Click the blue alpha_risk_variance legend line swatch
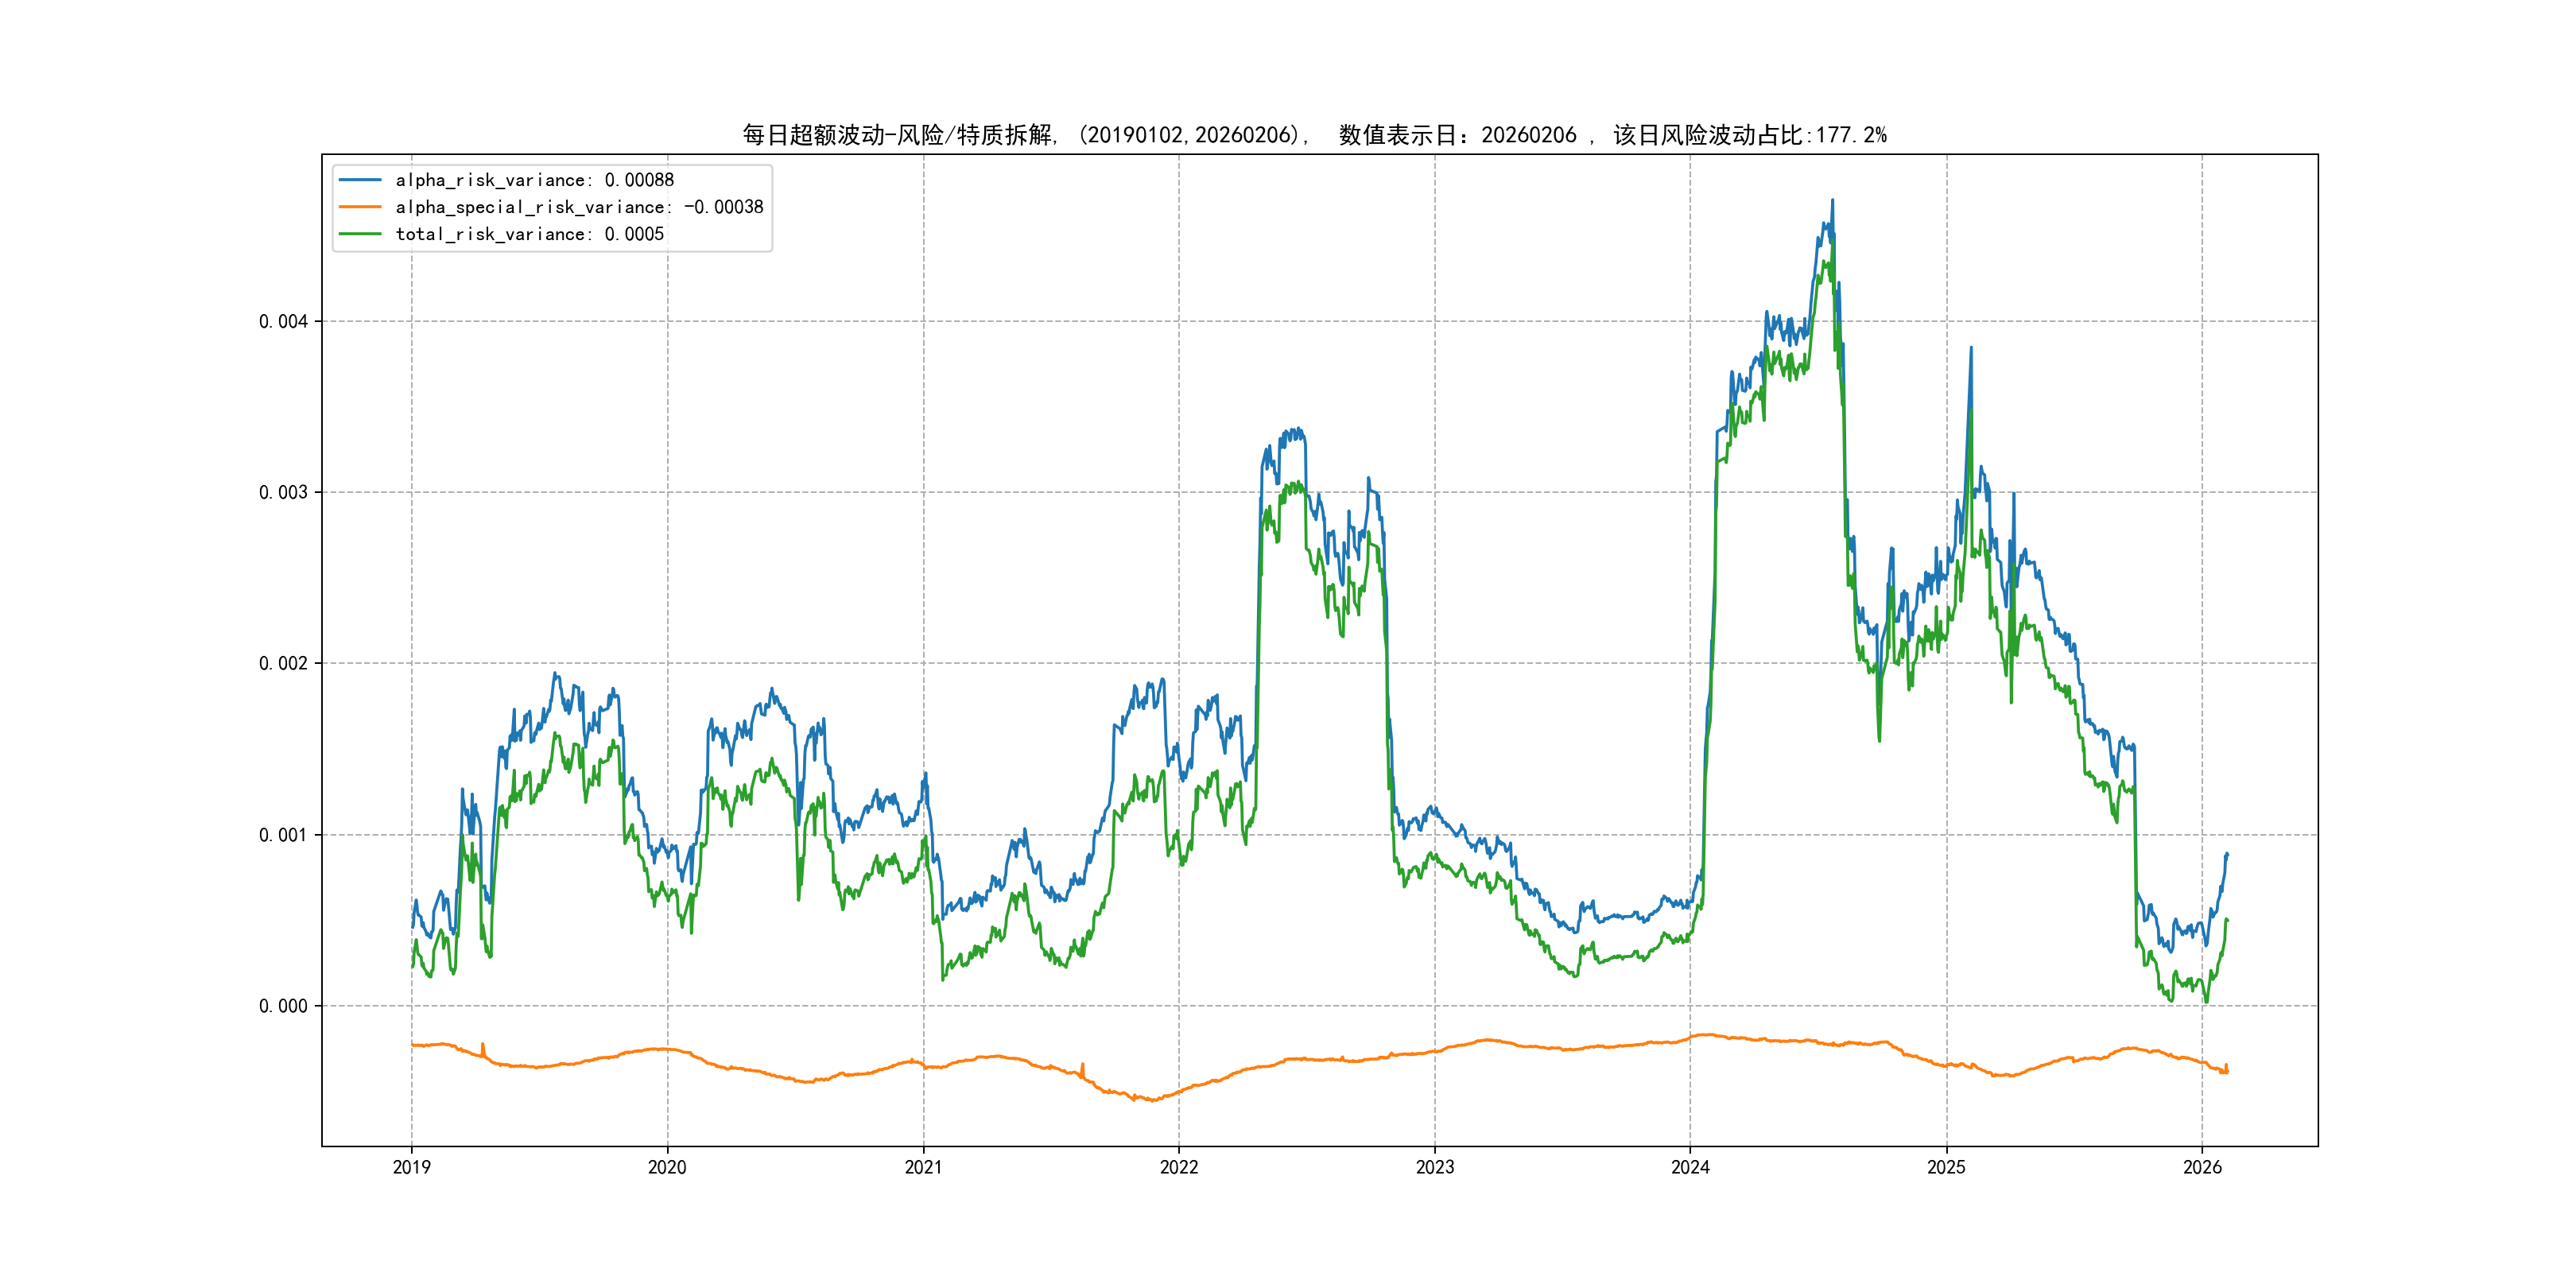The height and width of the screenshot is (1288, 2576). [x=360, y=180]
